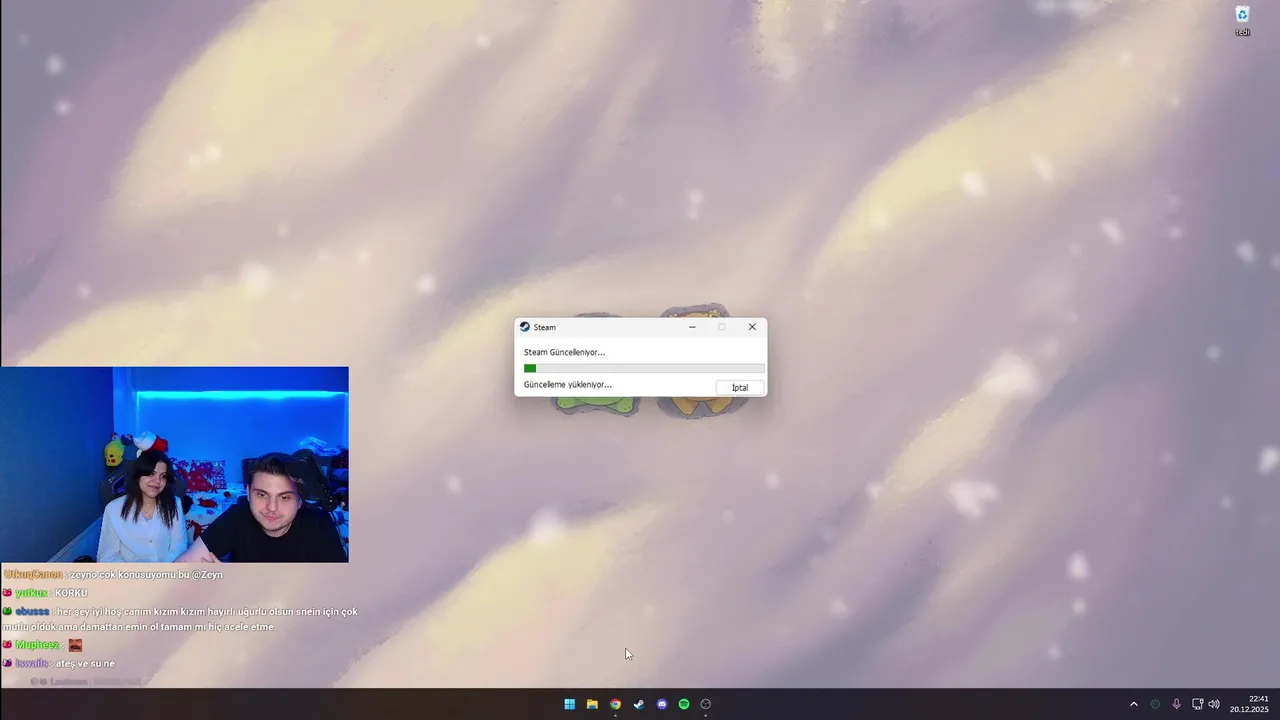Click the chat username "Mupheez"
This screenshot has width=1280, height=720.
coord(37,645)
